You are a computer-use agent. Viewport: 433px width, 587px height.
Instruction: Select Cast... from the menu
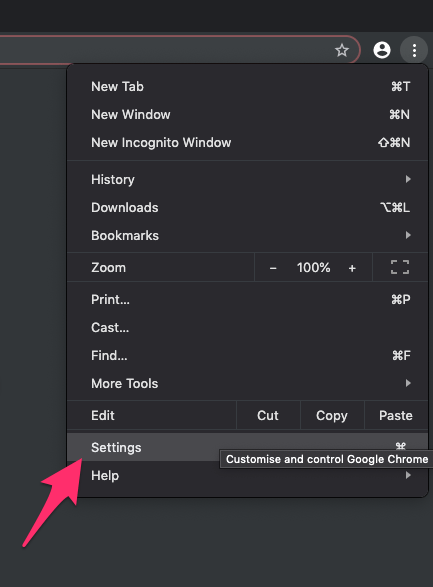(247, 328)
